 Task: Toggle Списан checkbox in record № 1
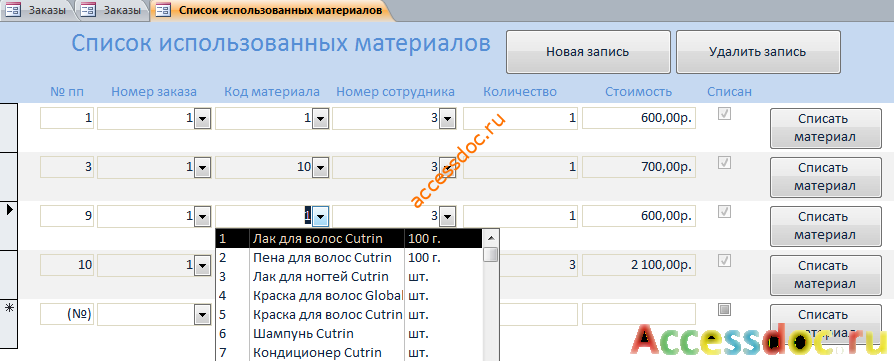(725, 114)
